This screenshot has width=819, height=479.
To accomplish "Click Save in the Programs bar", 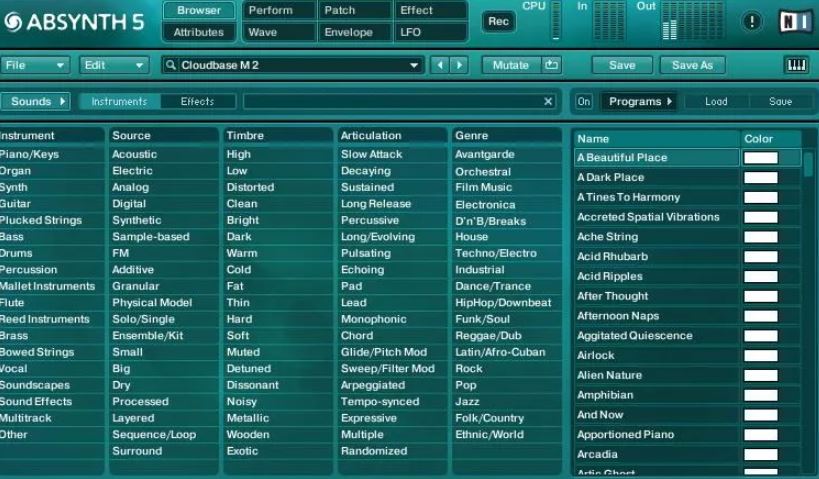I will [780, 101].
